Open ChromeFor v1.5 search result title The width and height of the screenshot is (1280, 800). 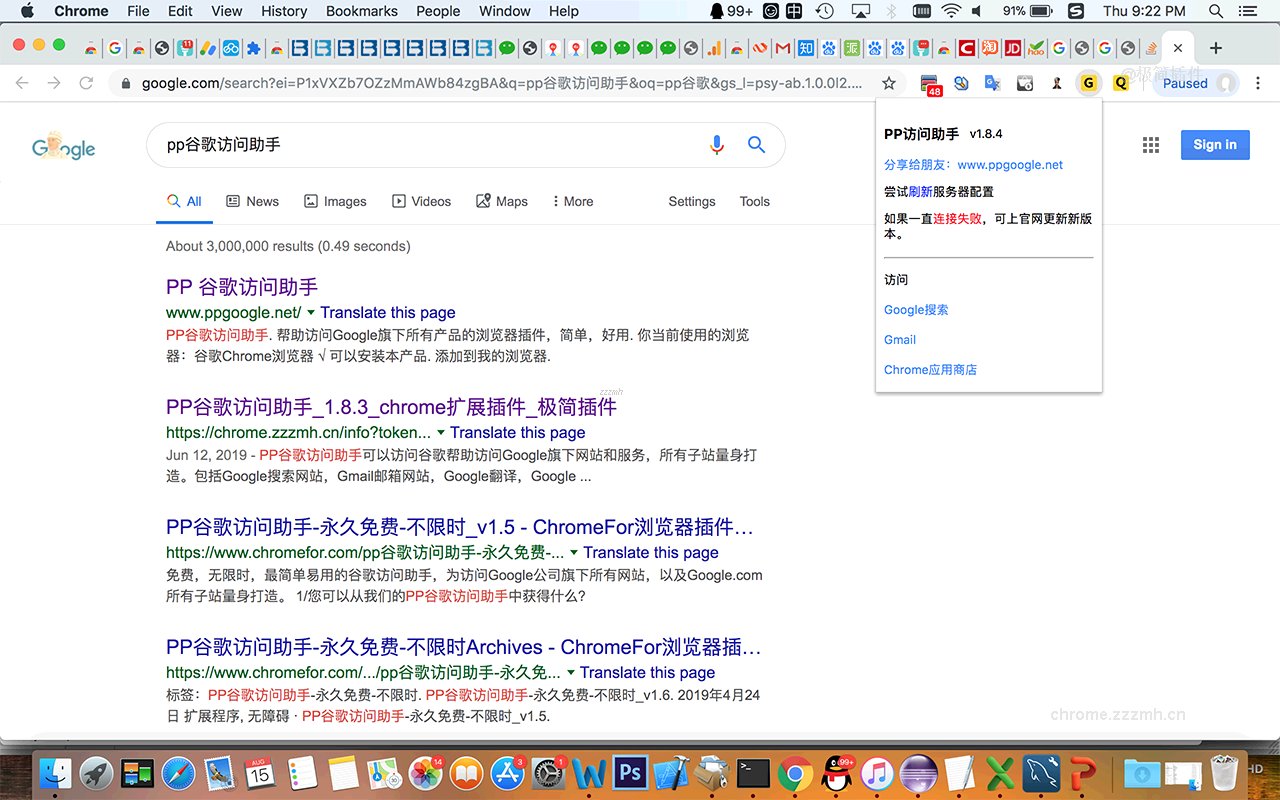(460, 527)
